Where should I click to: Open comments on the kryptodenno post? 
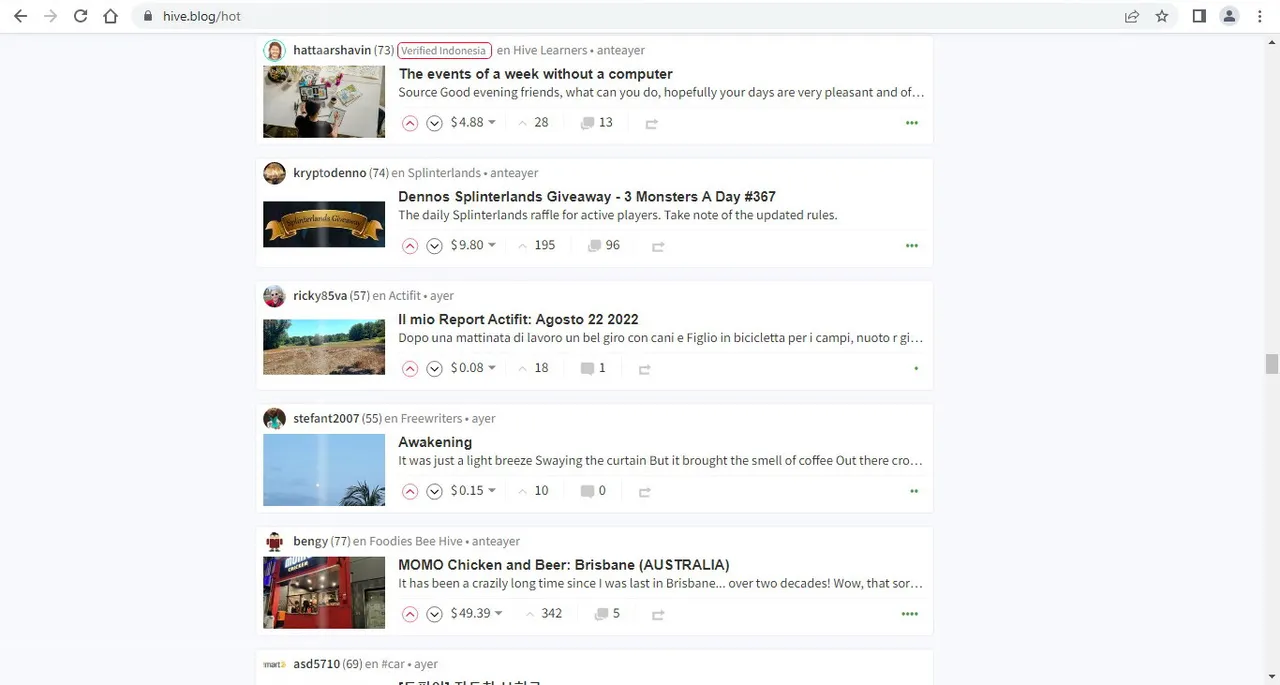pyautogui.click(x=603, y=245)
